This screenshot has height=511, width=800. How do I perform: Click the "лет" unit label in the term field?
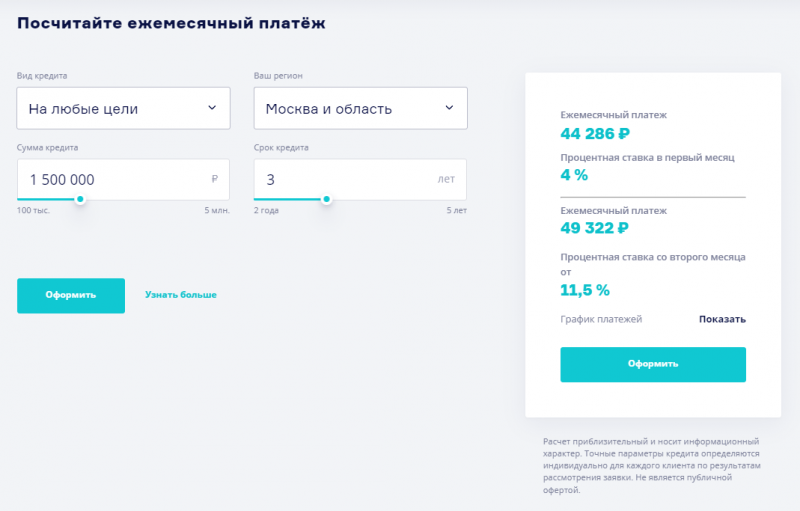pos(446,179)
